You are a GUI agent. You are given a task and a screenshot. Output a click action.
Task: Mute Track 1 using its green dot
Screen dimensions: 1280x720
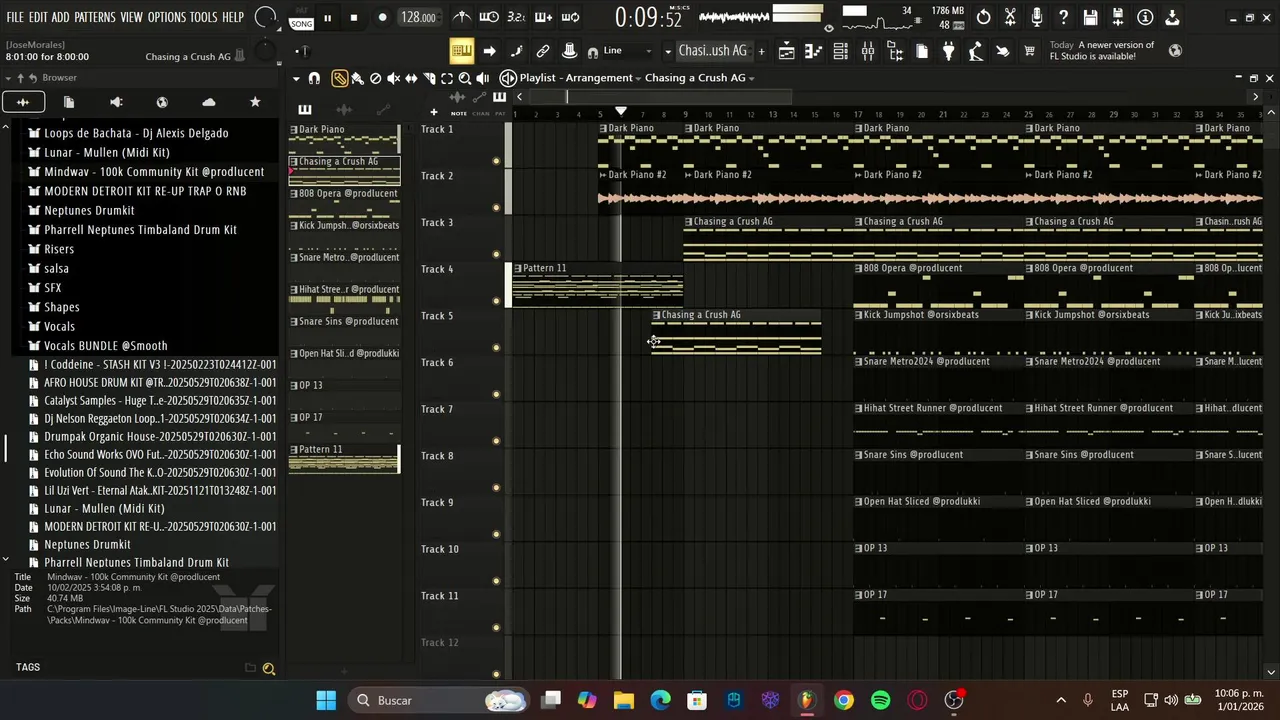click(496, 161)
